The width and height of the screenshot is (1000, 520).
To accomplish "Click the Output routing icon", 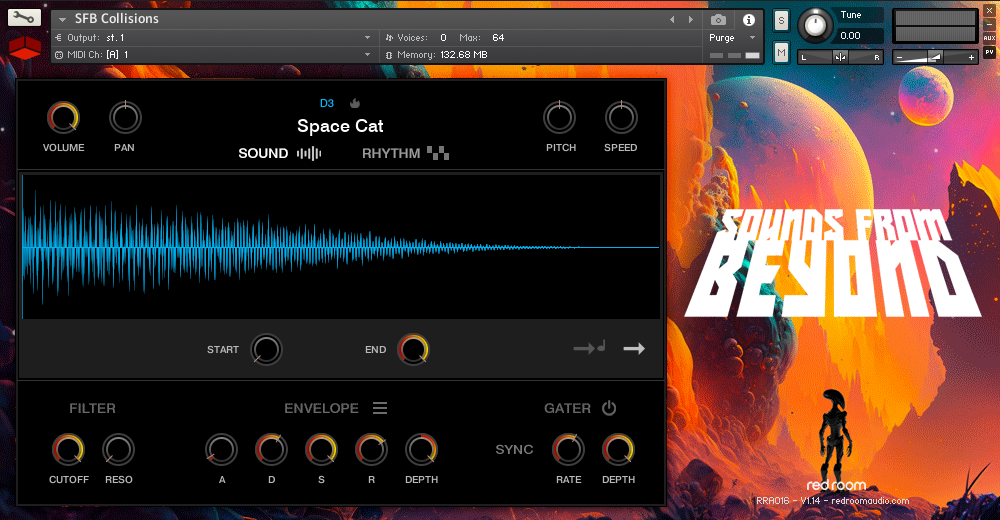I will click(x=59, y=38).
